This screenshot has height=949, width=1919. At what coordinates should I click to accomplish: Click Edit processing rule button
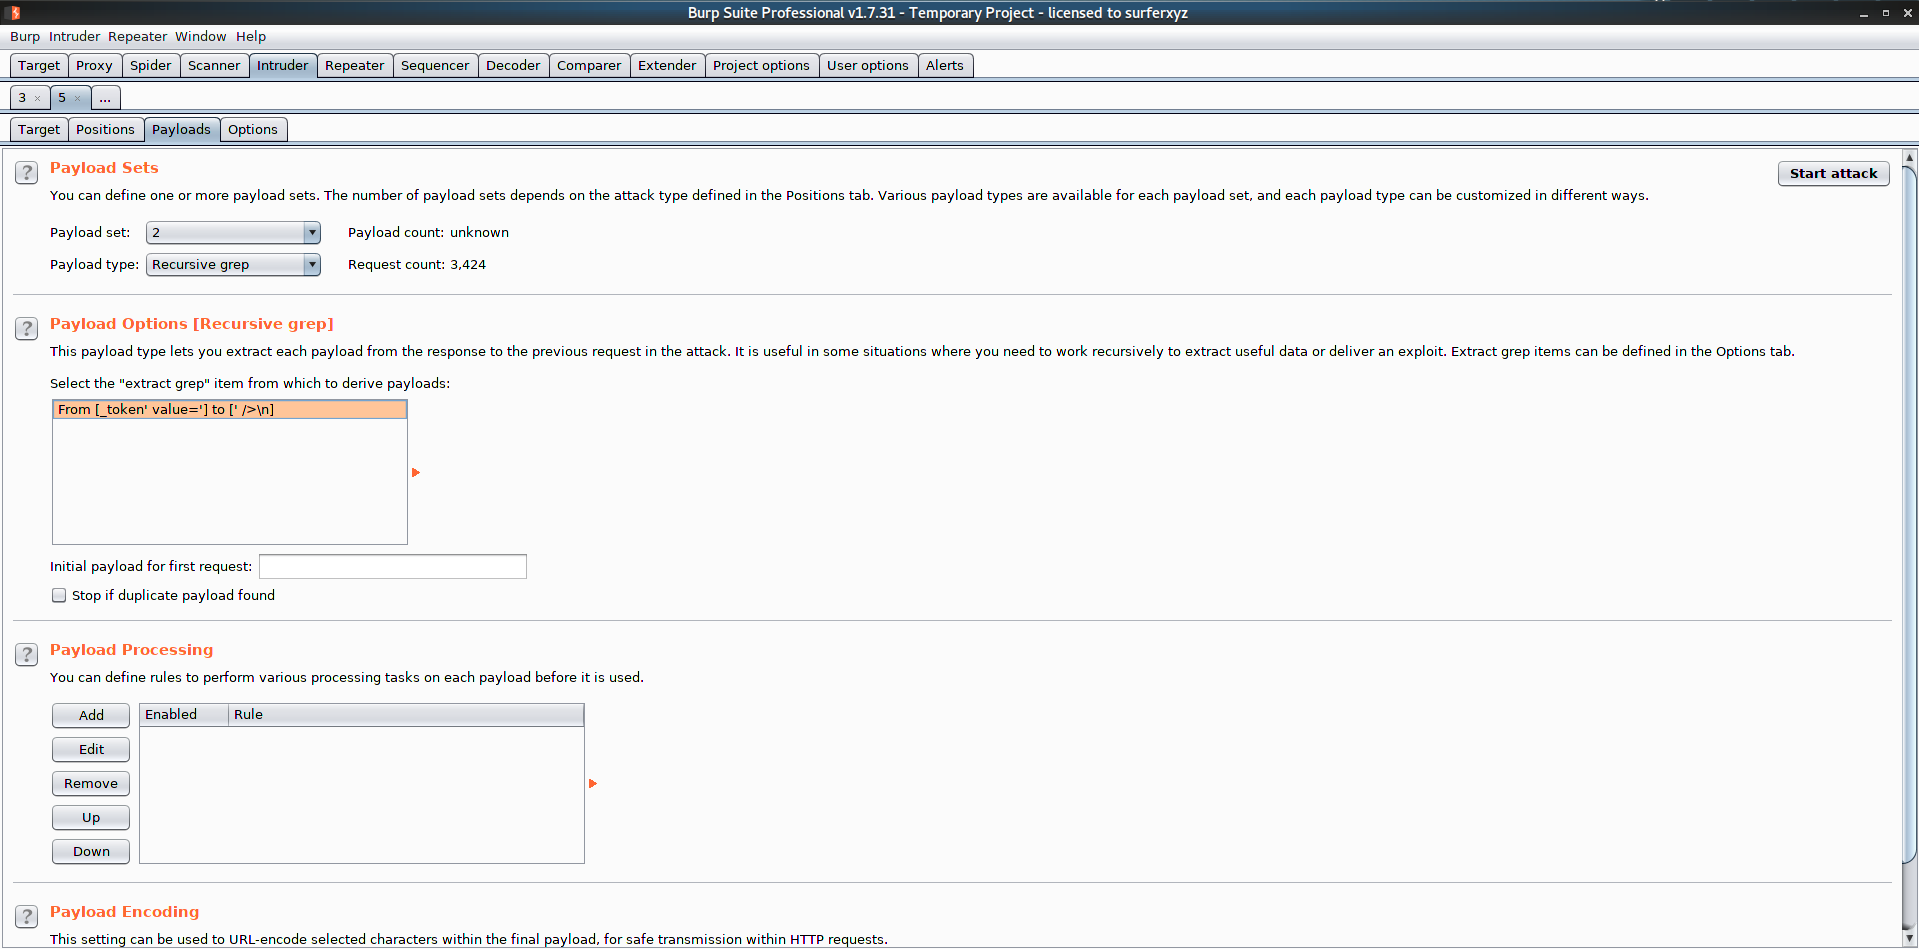91,749
